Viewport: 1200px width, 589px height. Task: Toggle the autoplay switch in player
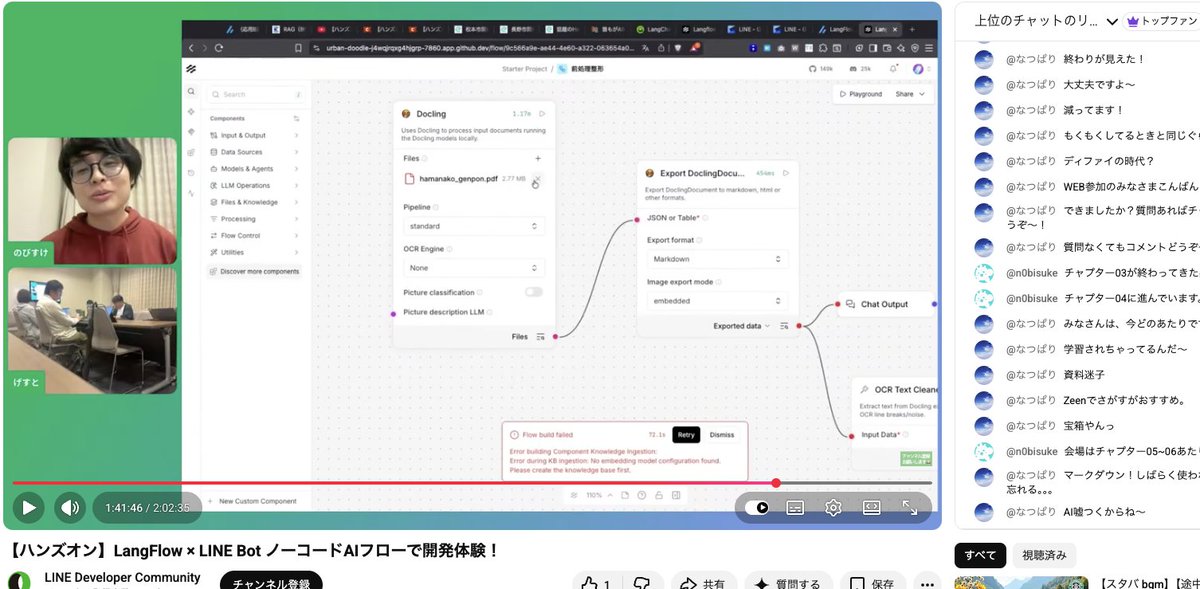[757, 508]
